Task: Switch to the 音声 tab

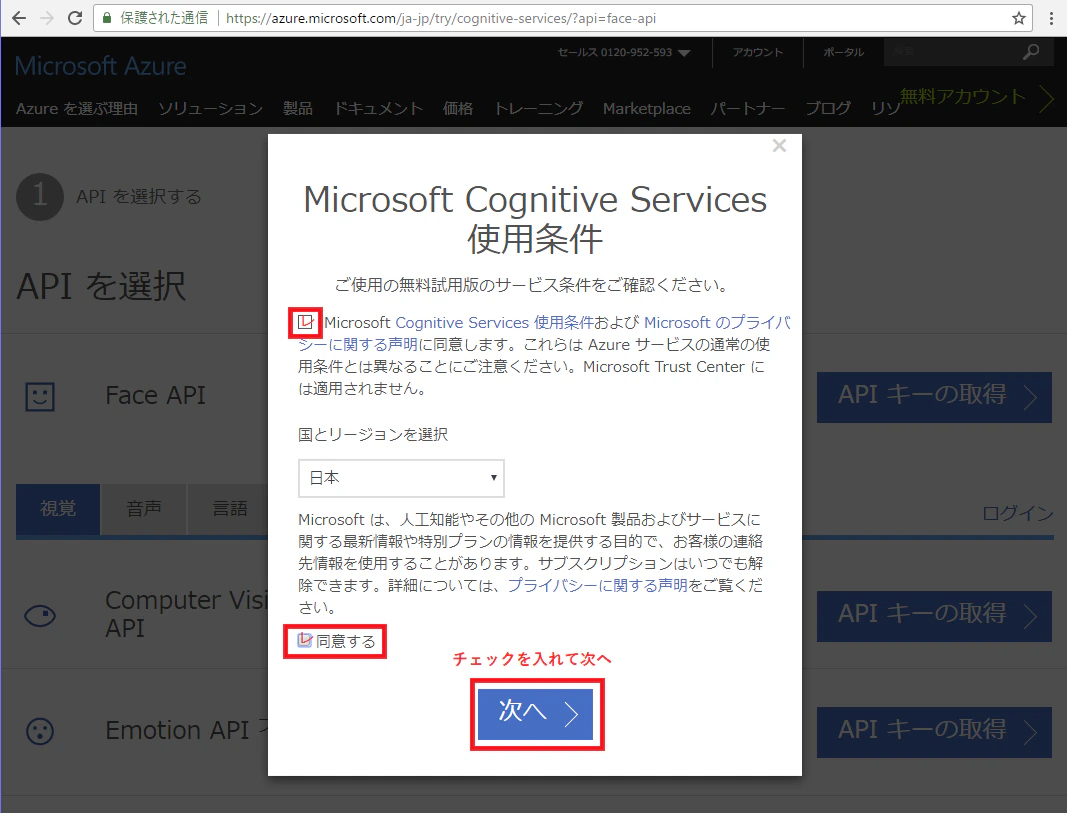Action: [144, 509]
